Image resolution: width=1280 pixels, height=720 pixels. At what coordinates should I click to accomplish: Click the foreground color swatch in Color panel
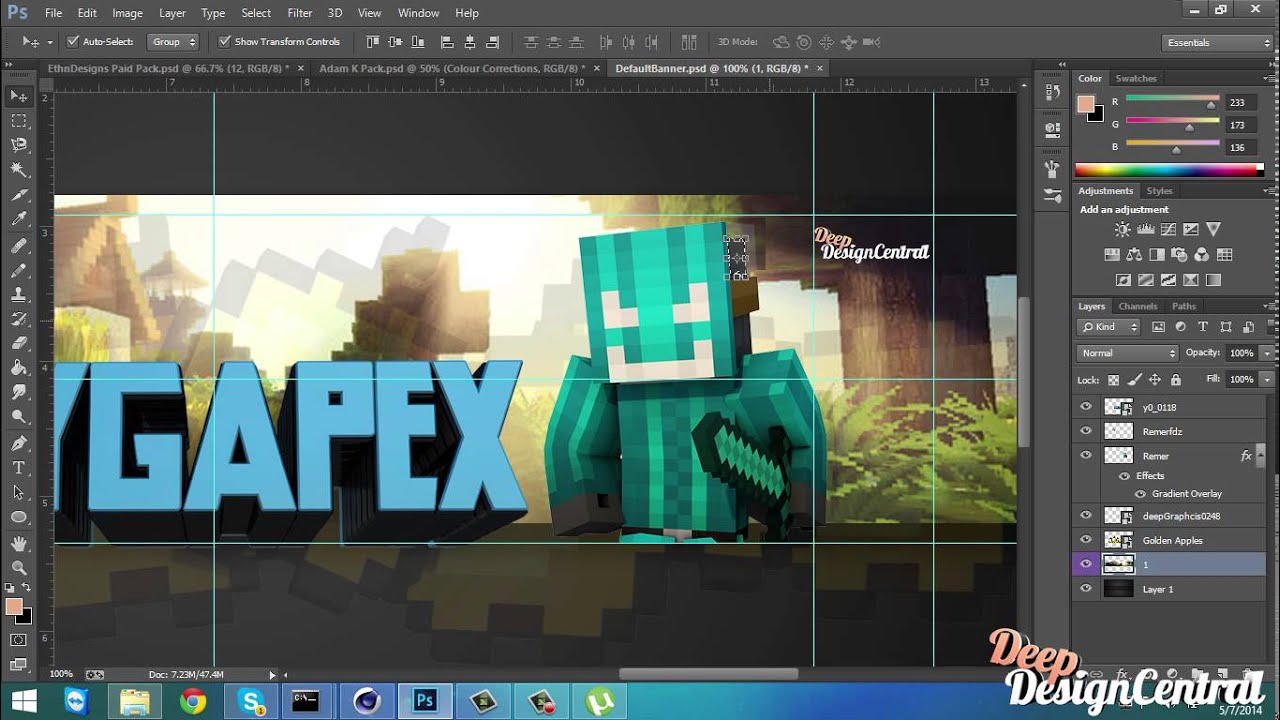[x=1085, y=103]
